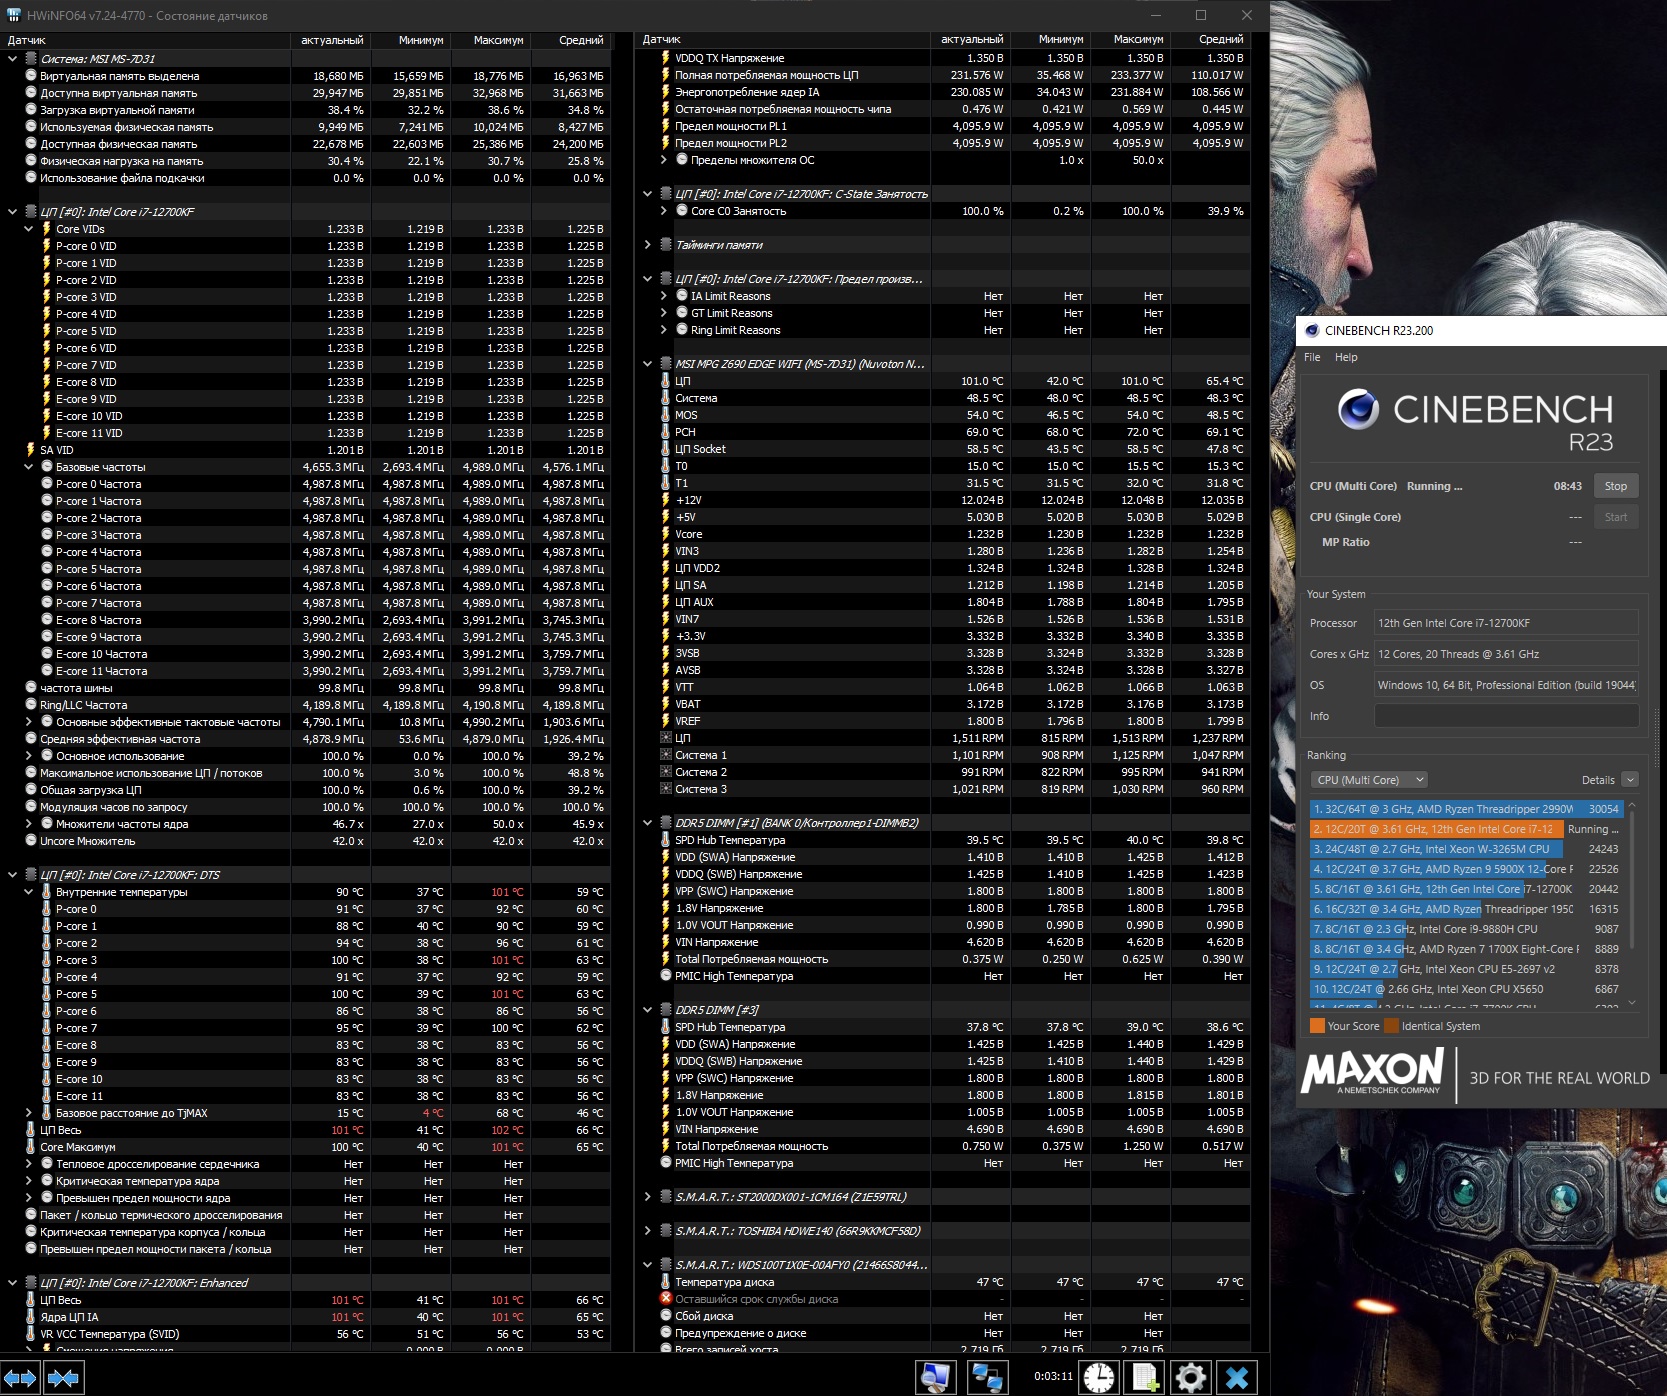Select the AMD Ryzen Threadripper 2990W ranking row

point(1466,809)
